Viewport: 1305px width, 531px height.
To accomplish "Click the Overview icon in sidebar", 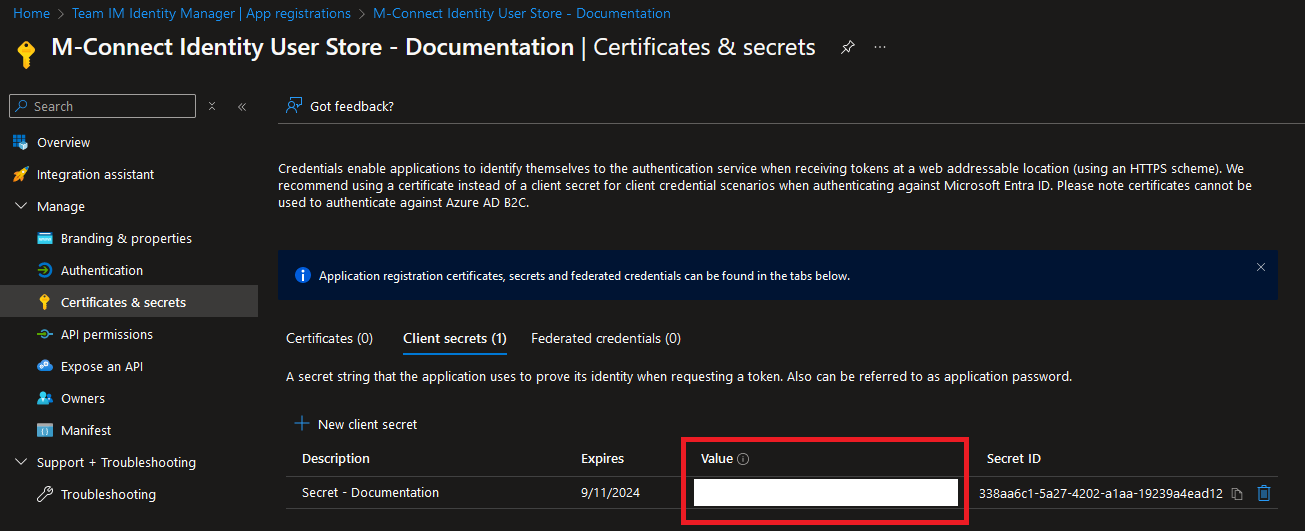I will point(20,142).
